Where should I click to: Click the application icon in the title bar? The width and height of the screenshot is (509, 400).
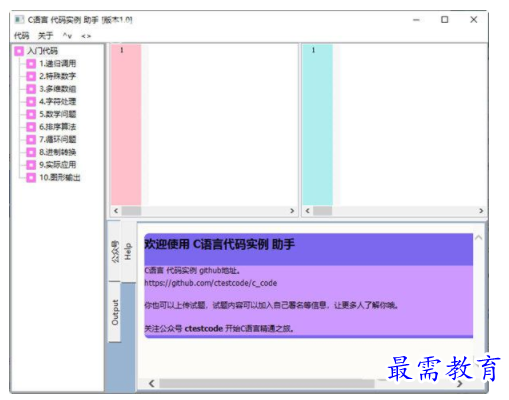19,20
